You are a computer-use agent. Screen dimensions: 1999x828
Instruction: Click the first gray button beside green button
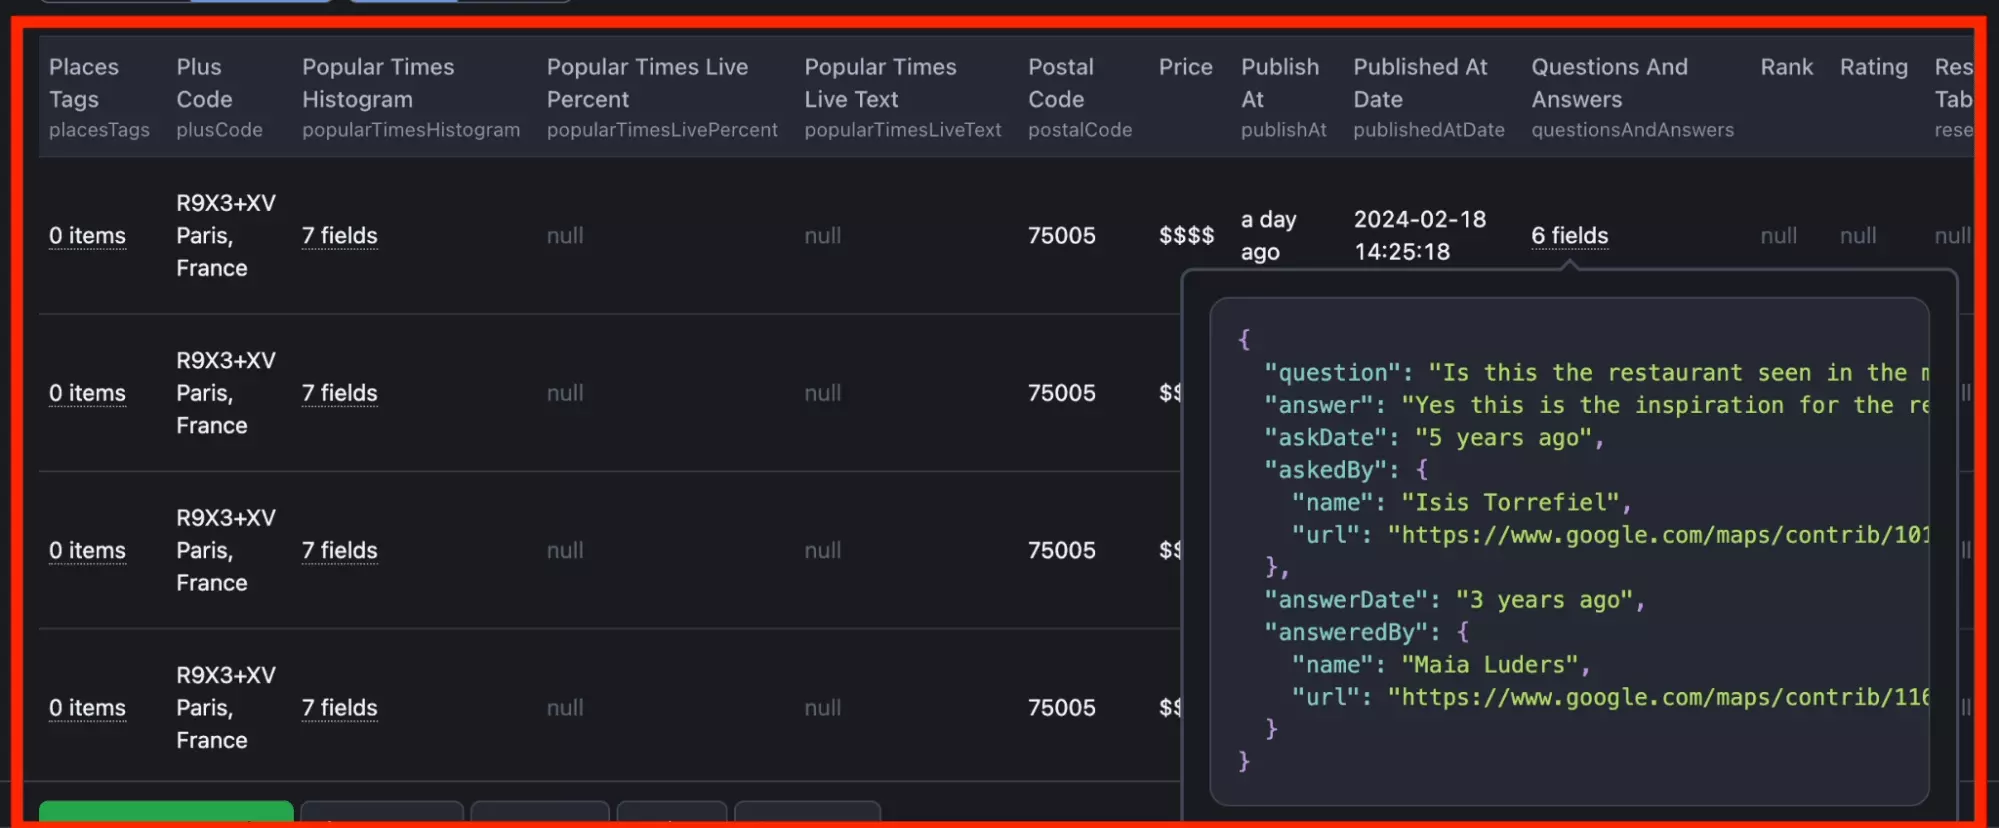[x=381, y=812]
